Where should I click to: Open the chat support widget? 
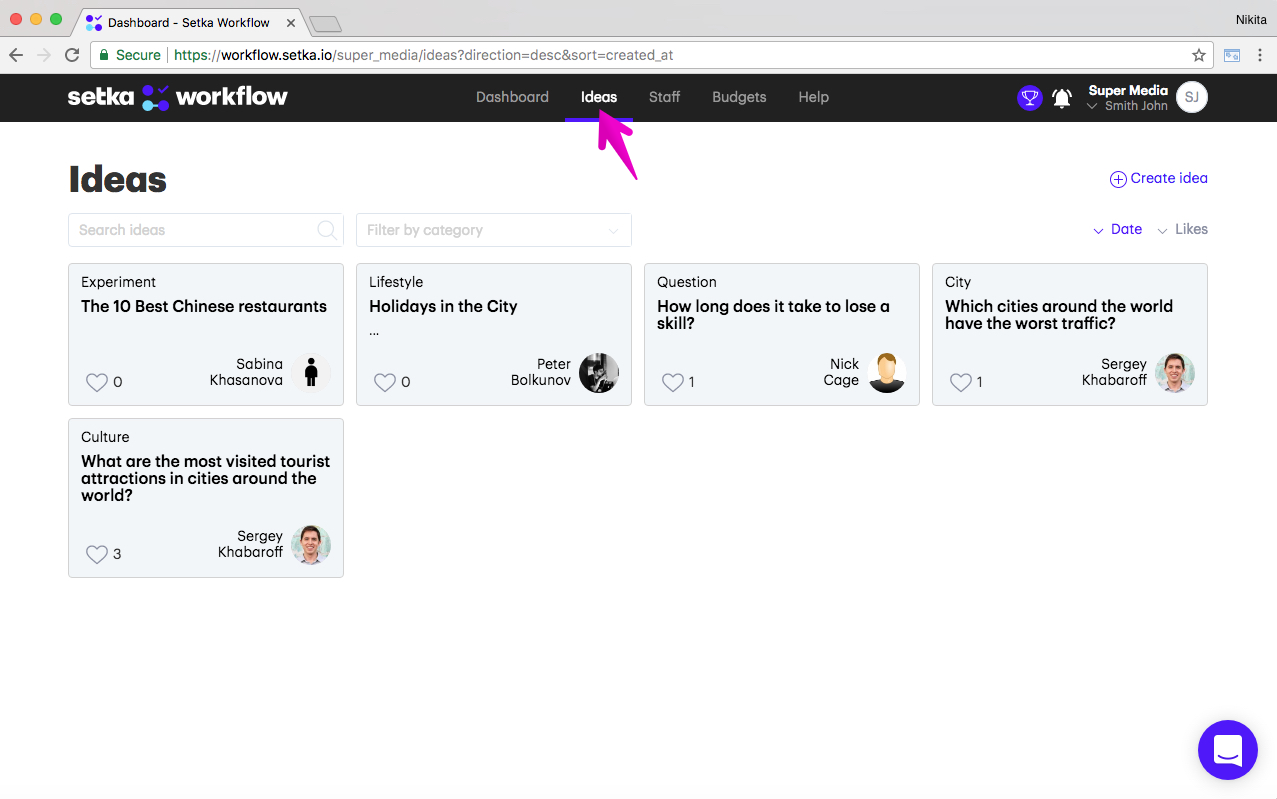(1228, 750)
